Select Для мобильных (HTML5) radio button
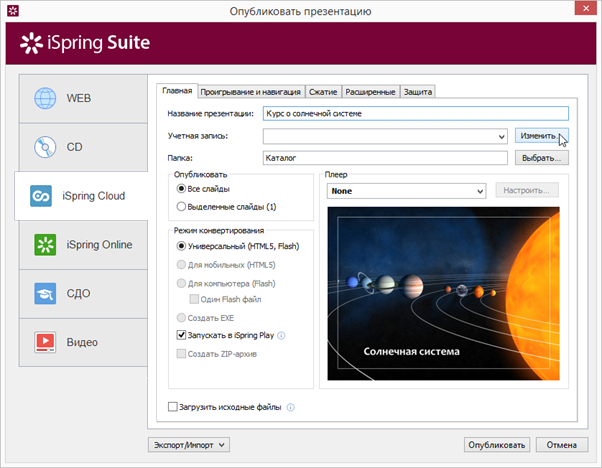 181,265
